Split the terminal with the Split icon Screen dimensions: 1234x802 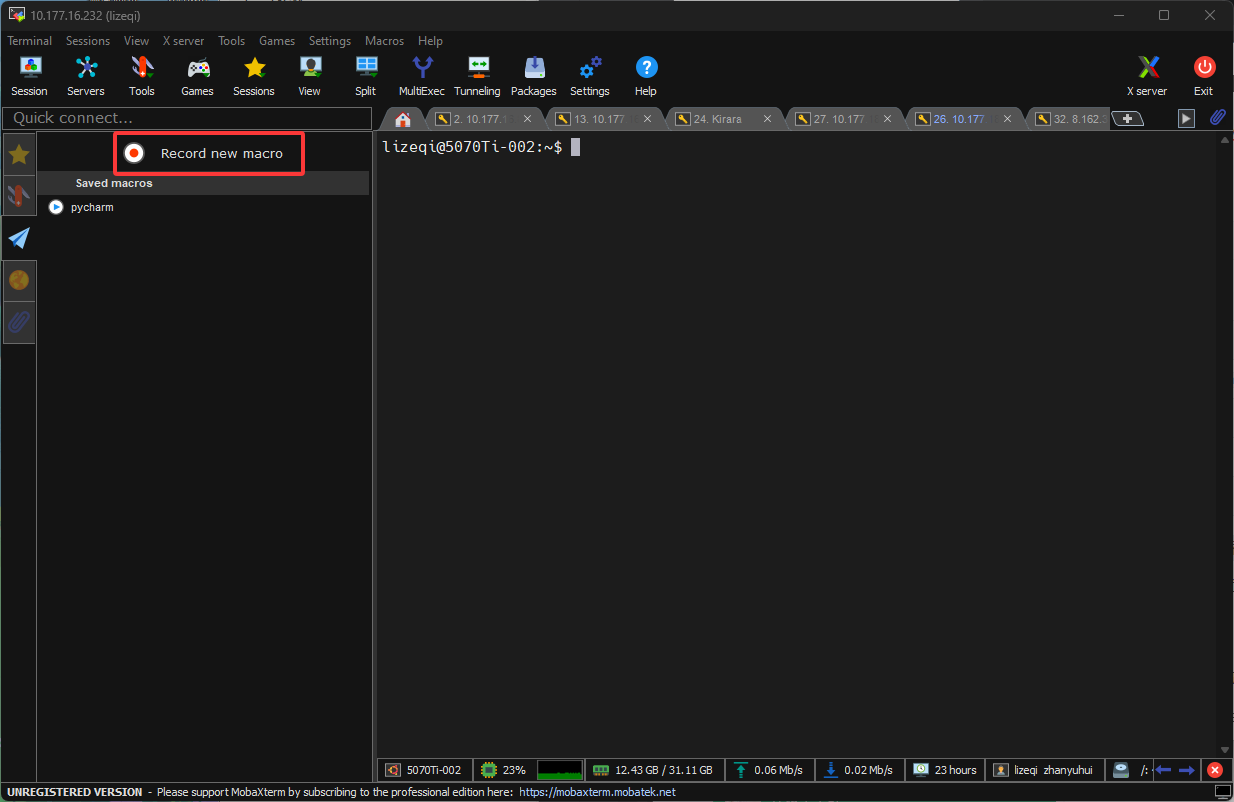point(366,76)
